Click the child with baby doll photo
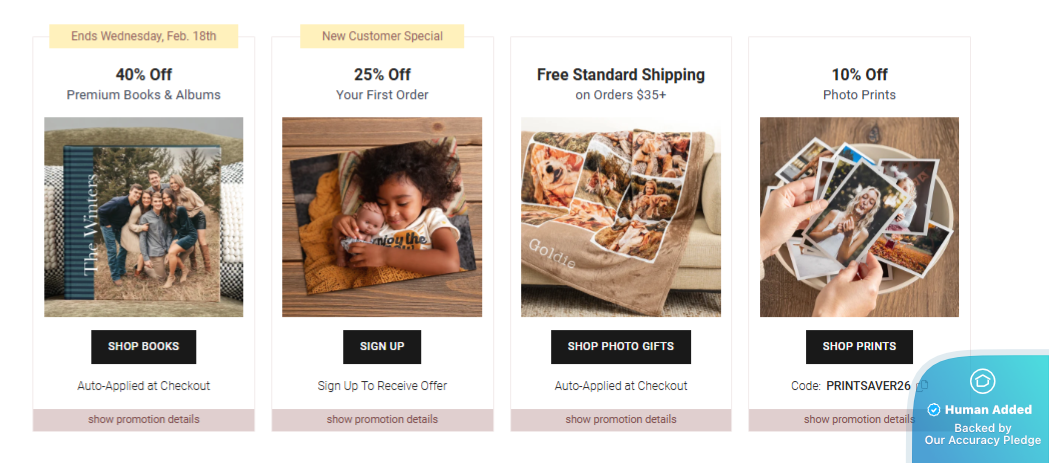Image resolution: width=1049 pixels, height=463 pixels. coord(382,217)
